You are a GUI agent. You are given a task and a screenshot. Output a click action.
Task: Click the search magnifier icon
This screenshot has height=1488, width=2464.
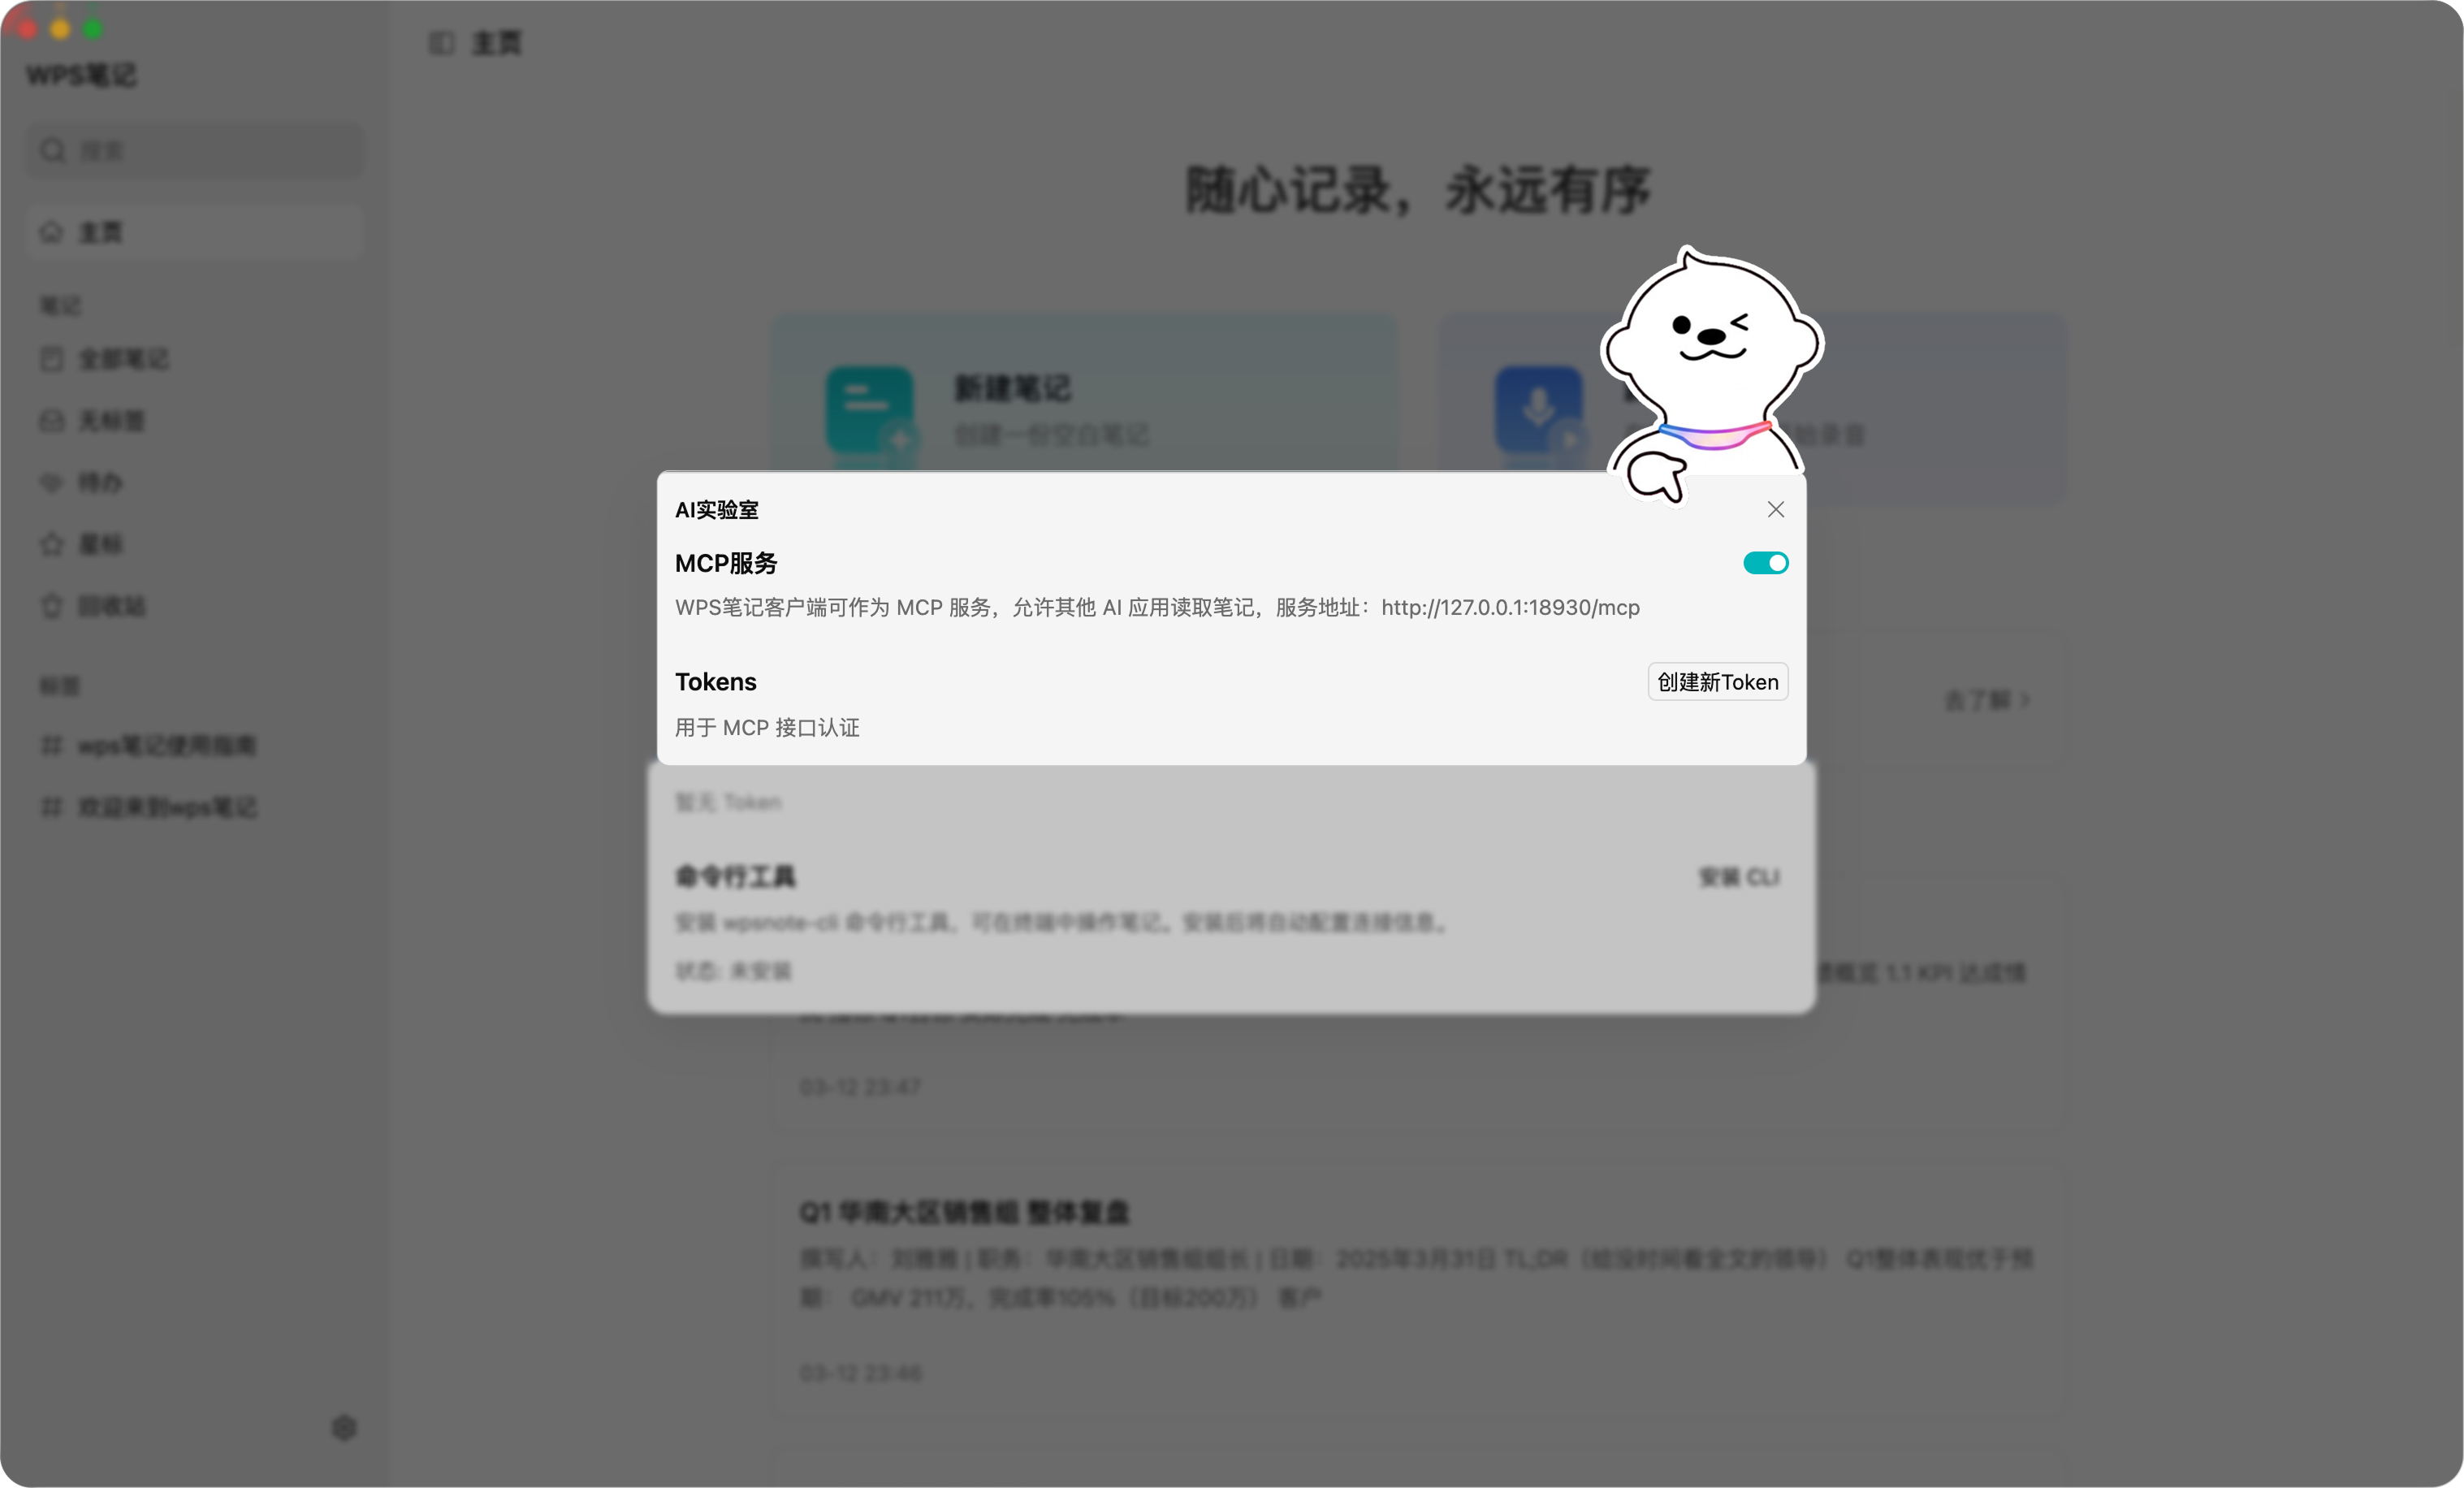[53, 150]
